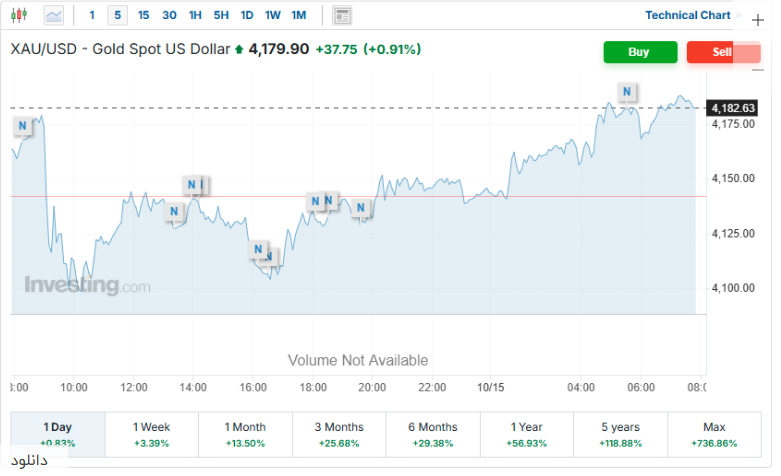Show the 5 years range
The height and width of the screenshot is (476, 781).
click(x=622, y=433)
